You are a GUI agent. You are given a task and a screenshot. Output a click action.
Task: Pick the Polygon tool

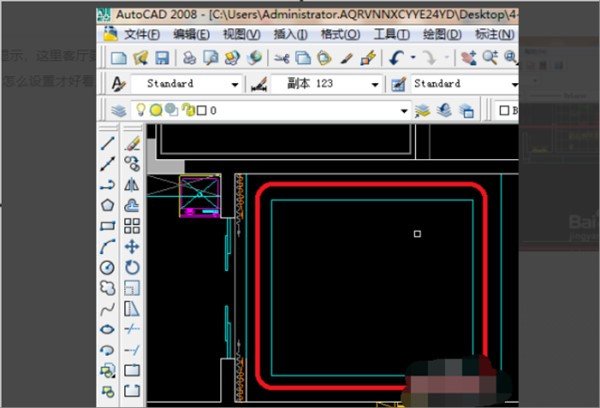coord(108,205)
